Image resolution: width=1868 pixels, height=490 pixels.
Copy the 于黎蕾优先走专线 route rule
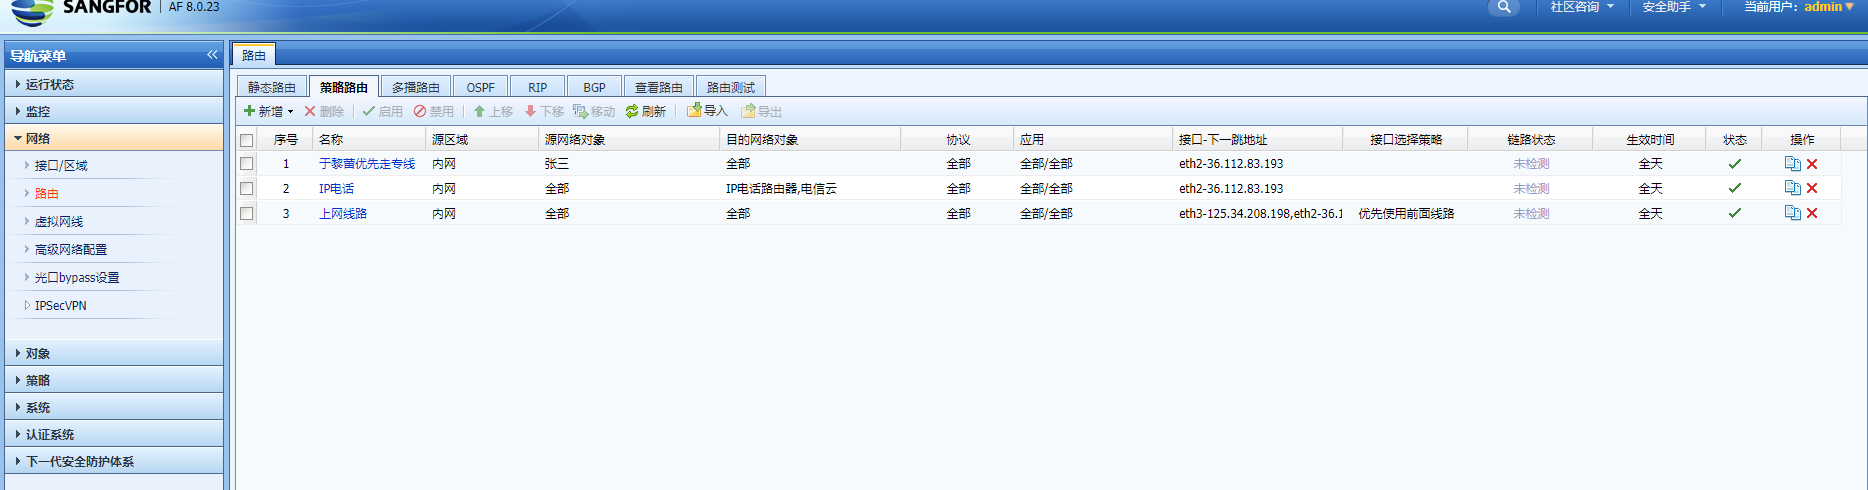tap(1792, 164)
